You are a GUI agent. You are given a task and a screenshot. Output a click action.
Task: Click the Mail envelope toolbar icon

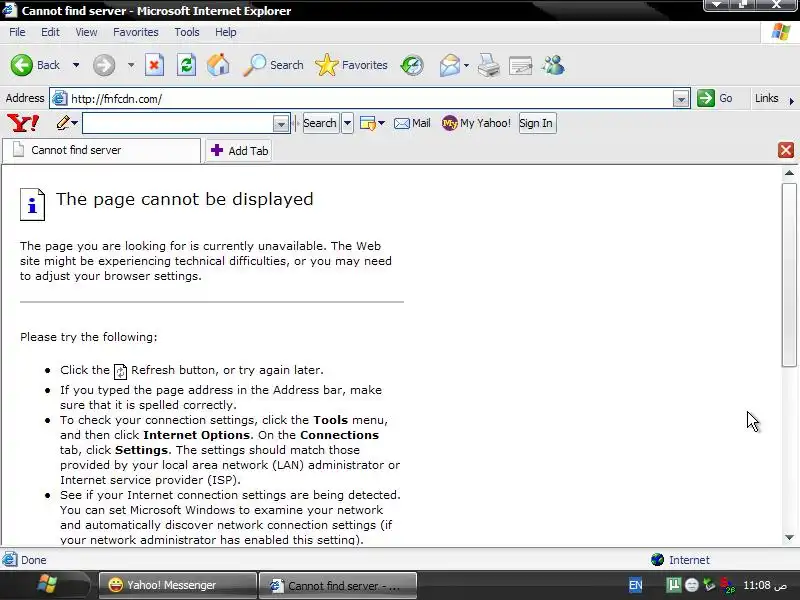pos(449,65)
